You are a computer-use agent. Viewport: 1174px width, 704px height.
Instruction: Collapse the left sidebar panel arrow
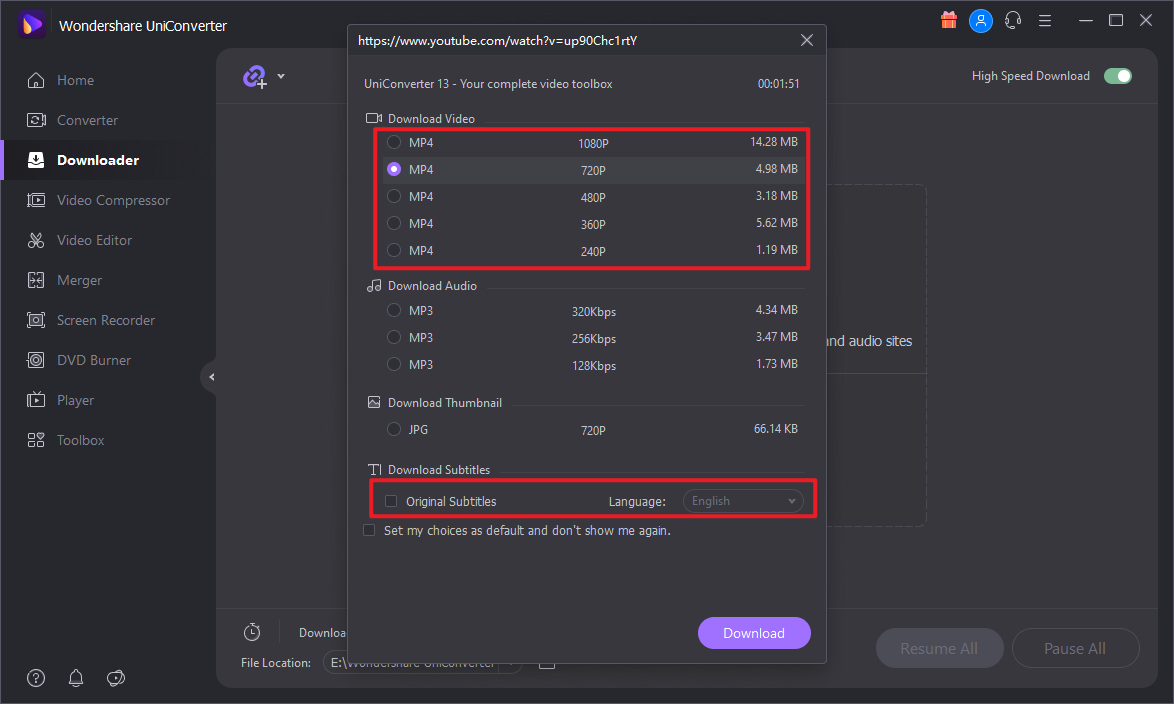point(211,377)
